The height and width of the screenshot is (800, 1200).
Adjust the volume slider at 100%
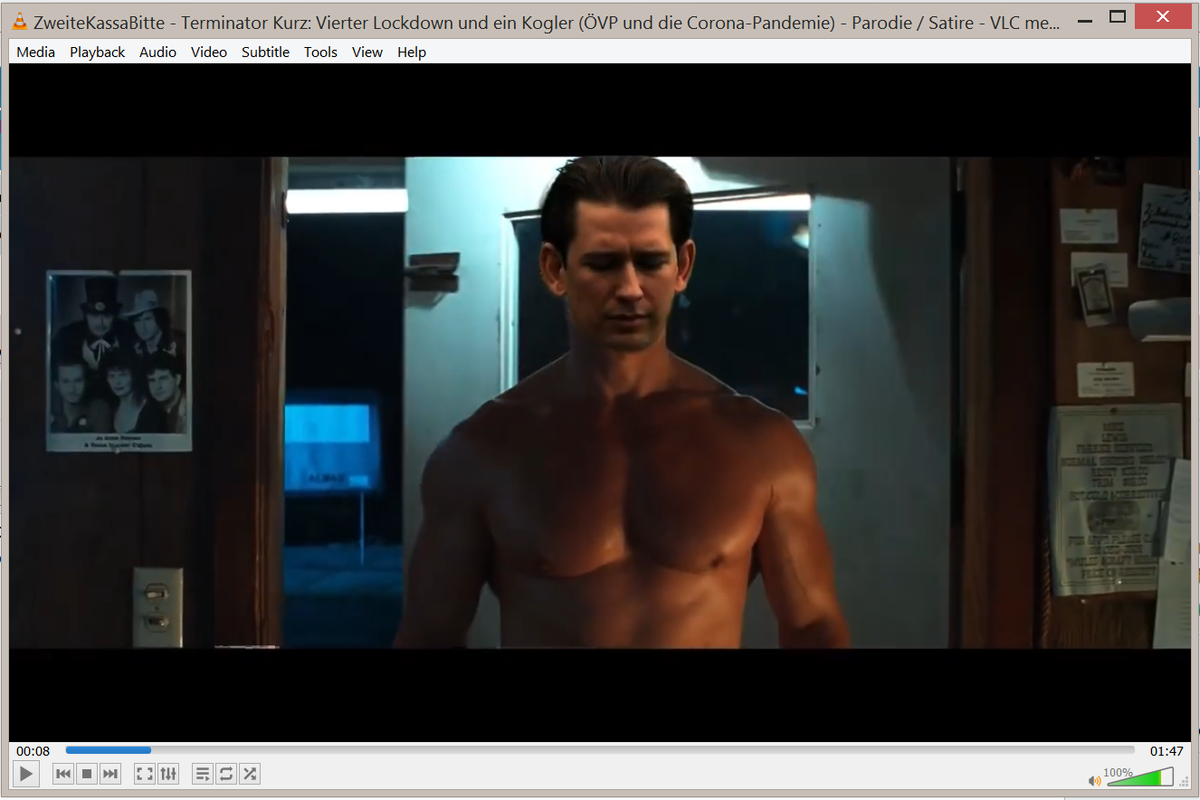[1138, 777]
